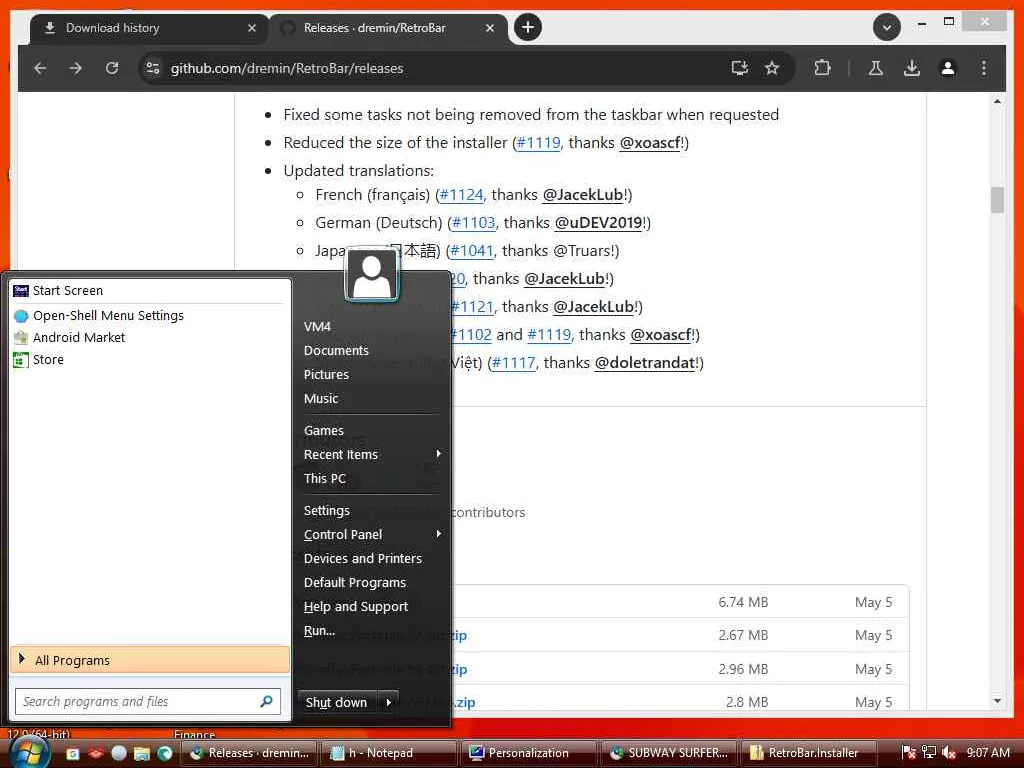The width and height of the screenshot is (1024, 768).
Task: Click the muted volume tray icon
Action: point(949,752)
